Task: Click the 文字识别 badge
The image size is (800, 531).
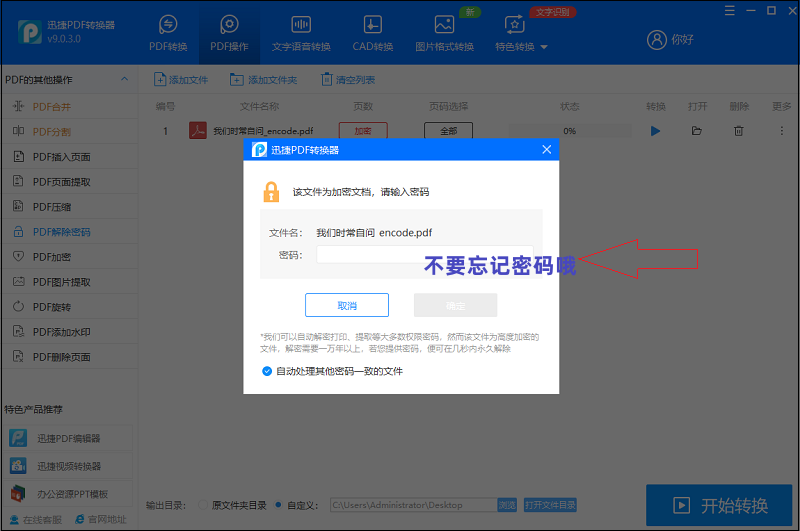Action: (x=553, y=12)
